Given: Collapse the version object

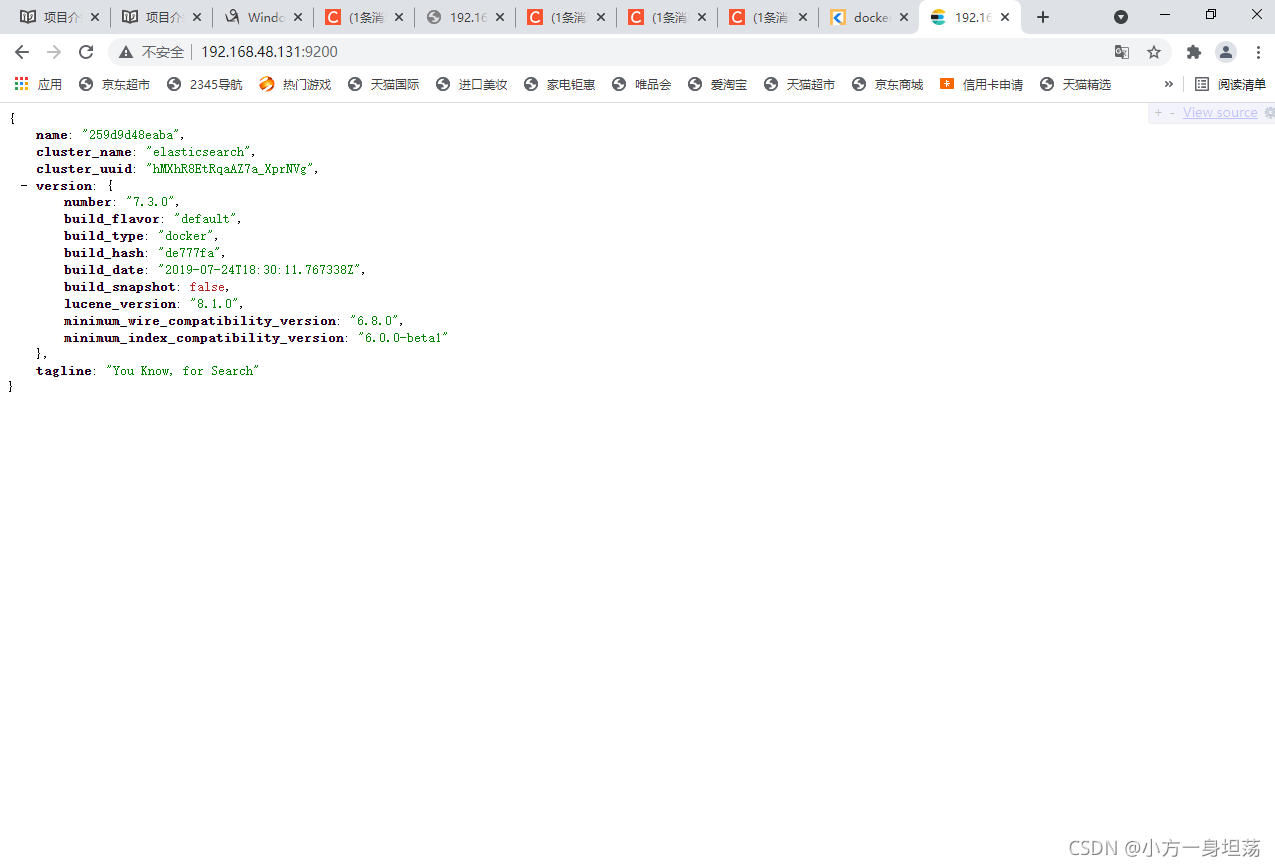Looking at the screenshot, I should (x=23, y=186).
